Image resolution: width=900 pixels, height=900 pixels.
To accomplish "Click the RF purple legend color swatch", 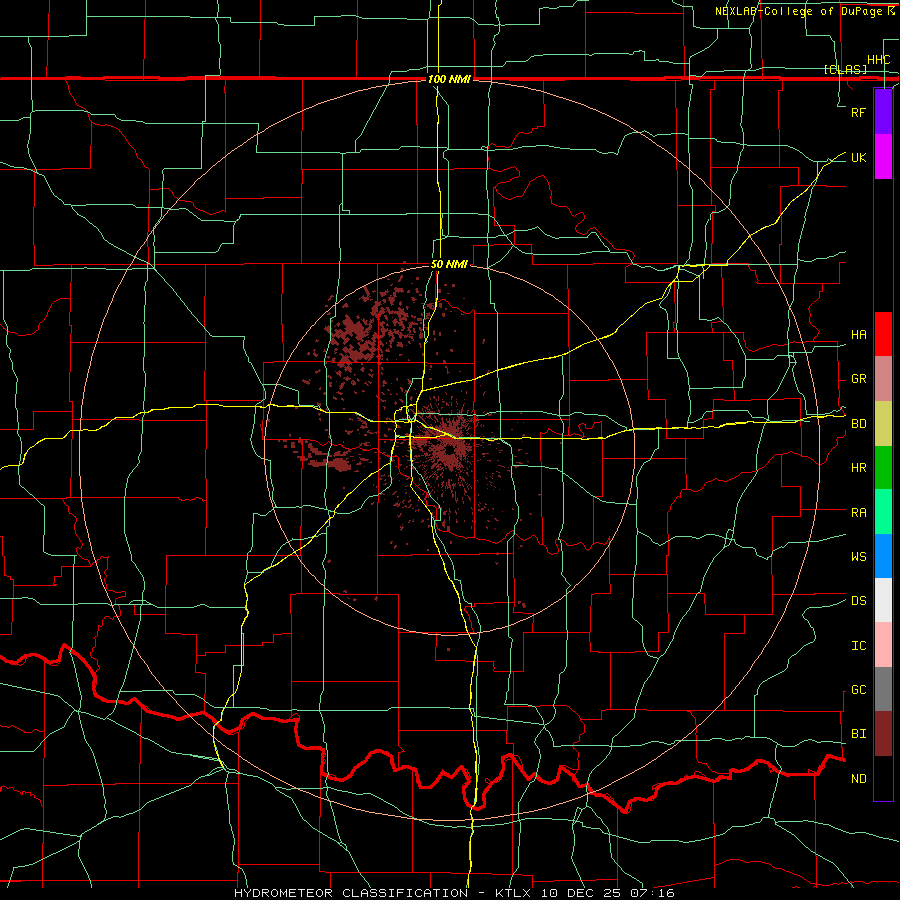I will point(883,112).
